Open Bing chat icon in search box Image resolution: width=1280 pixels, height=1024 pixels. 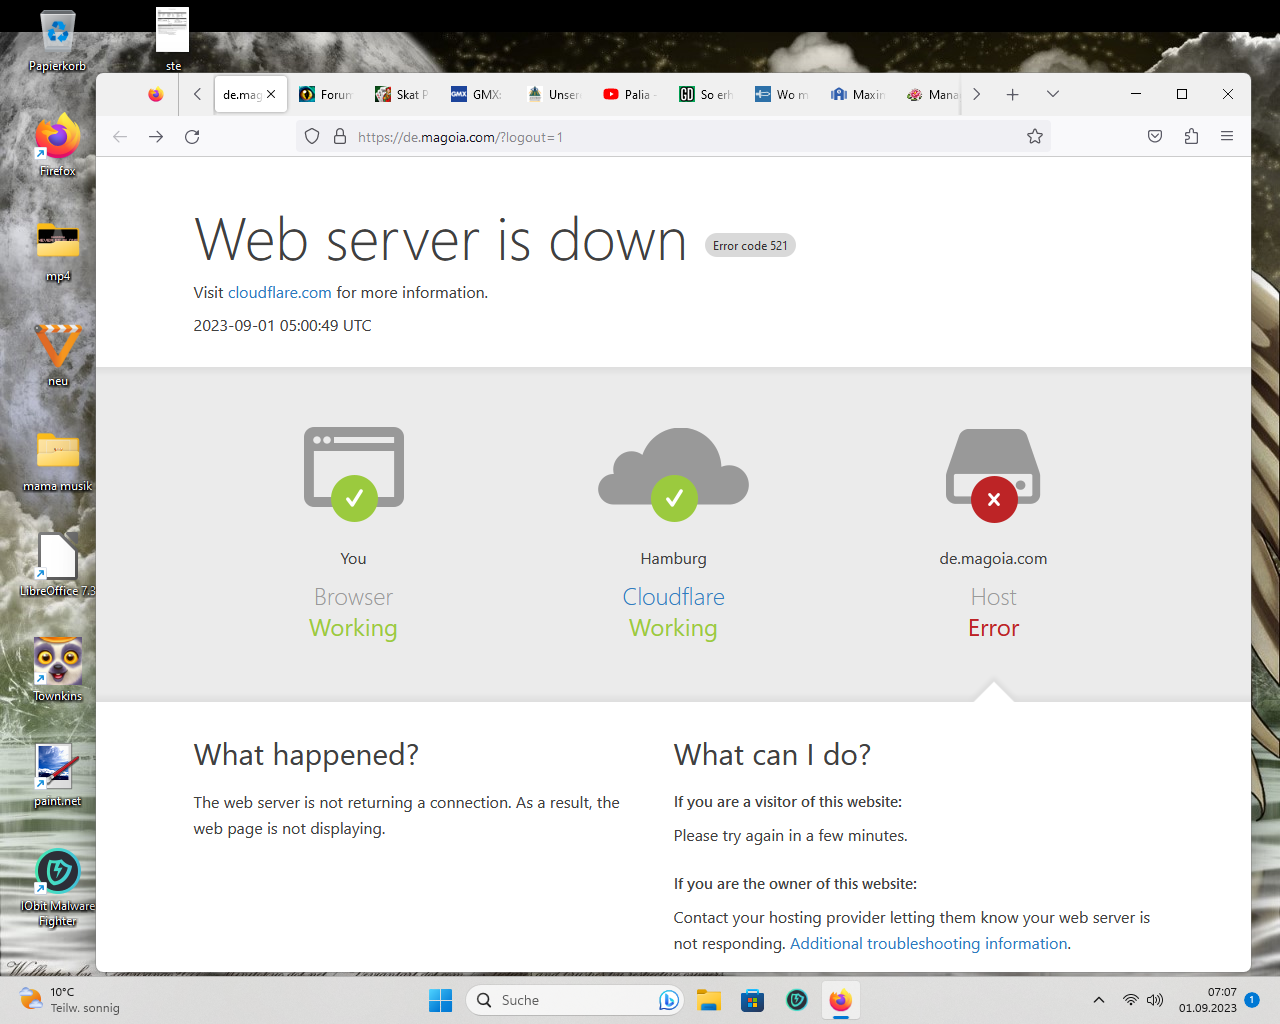669,1000
